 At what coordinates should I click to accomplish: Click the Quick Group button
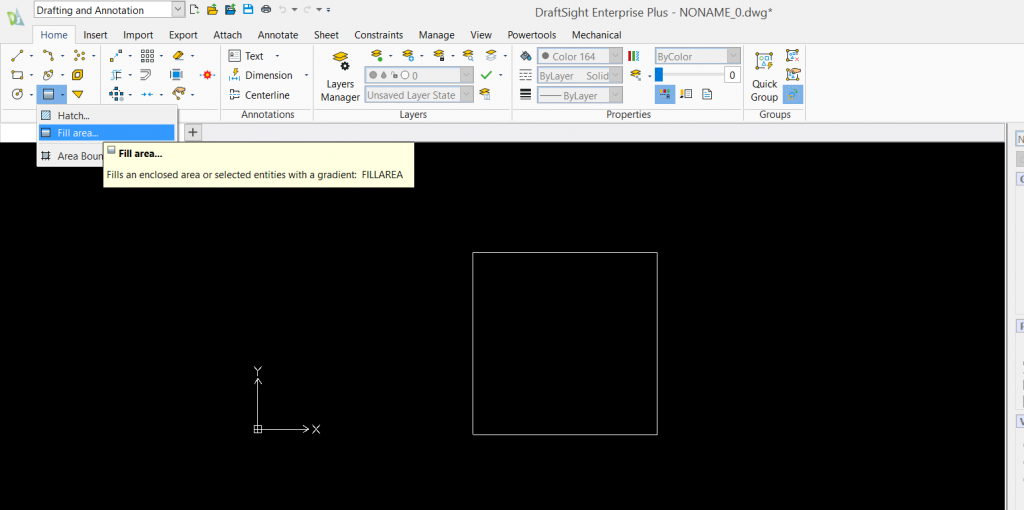[764, 78]
